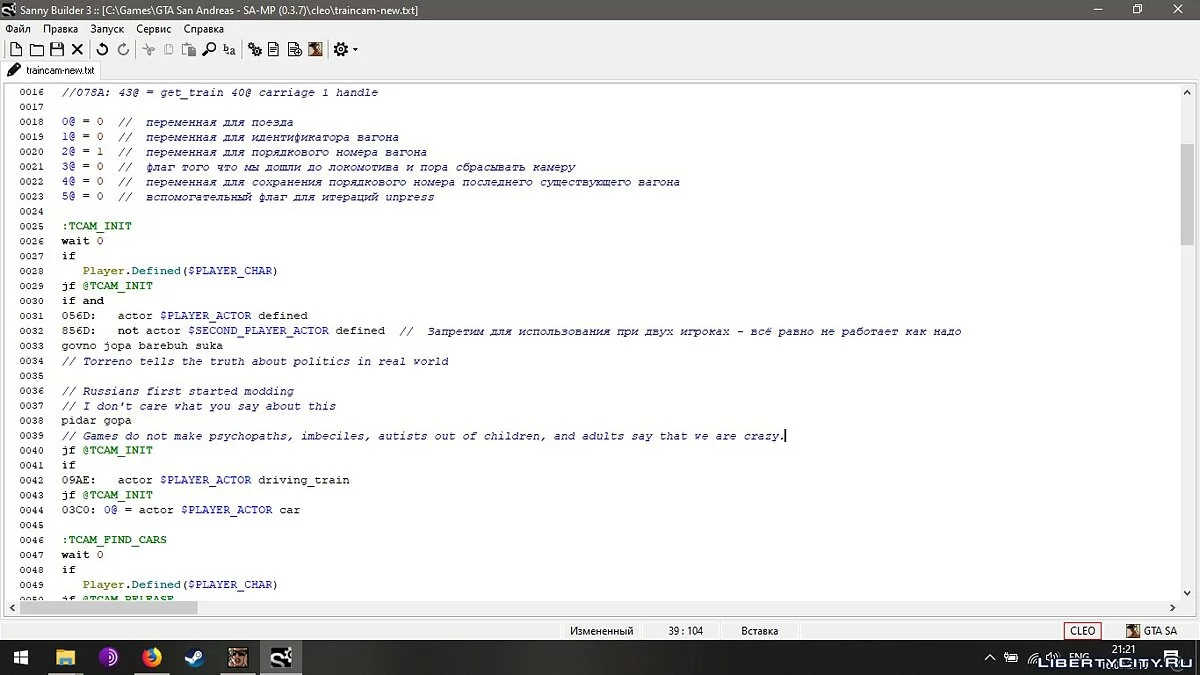The width and height of the screenshot is (1200, 675).
Task: Click the Paste clipboard icon
Action: [188, 49]
